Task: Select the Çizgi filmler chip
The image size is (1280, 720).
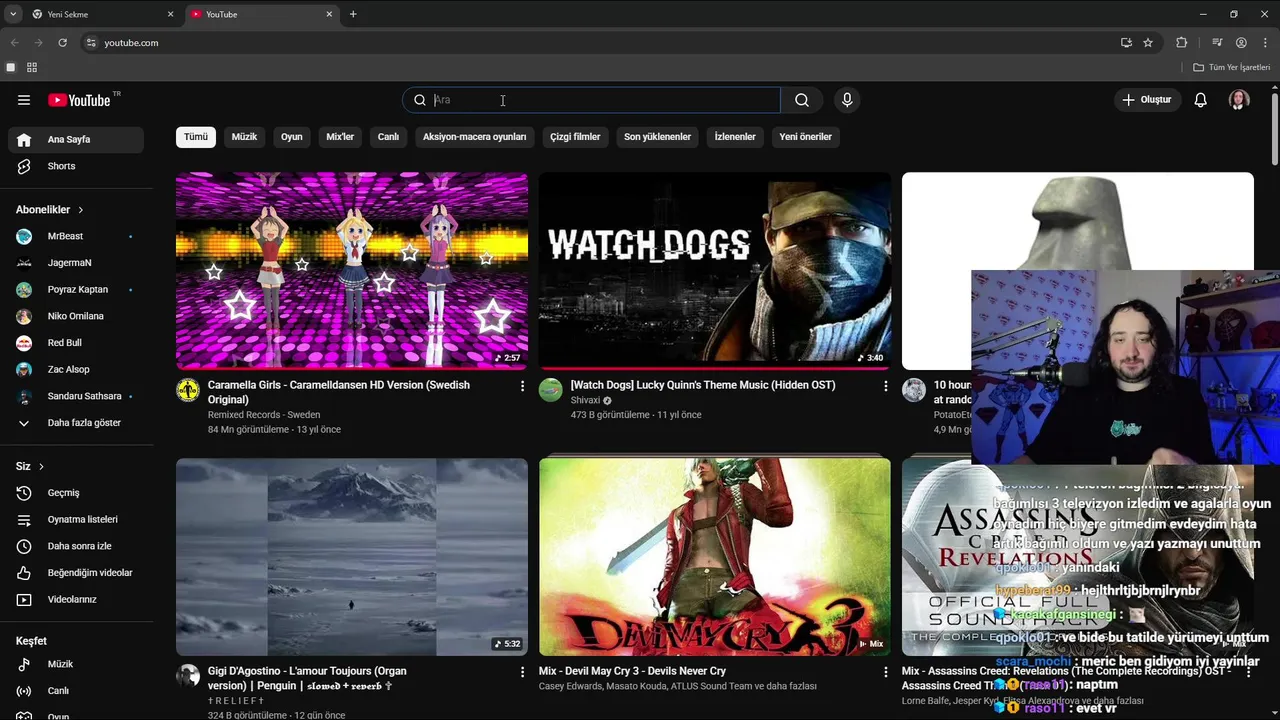Action: point(575,137)
